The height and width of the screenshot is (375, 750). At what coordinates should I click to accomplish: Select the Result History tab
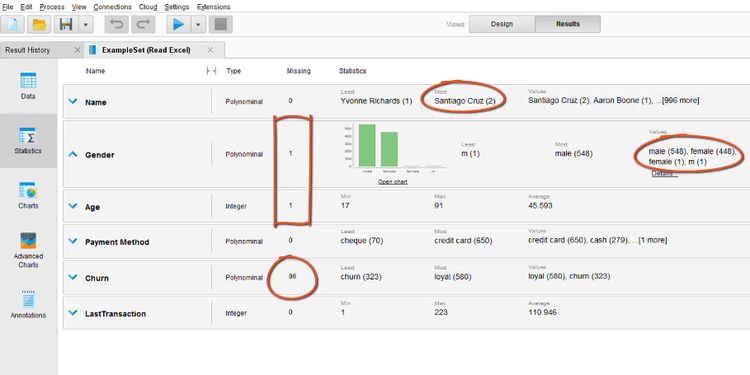[x=27, y=50]
